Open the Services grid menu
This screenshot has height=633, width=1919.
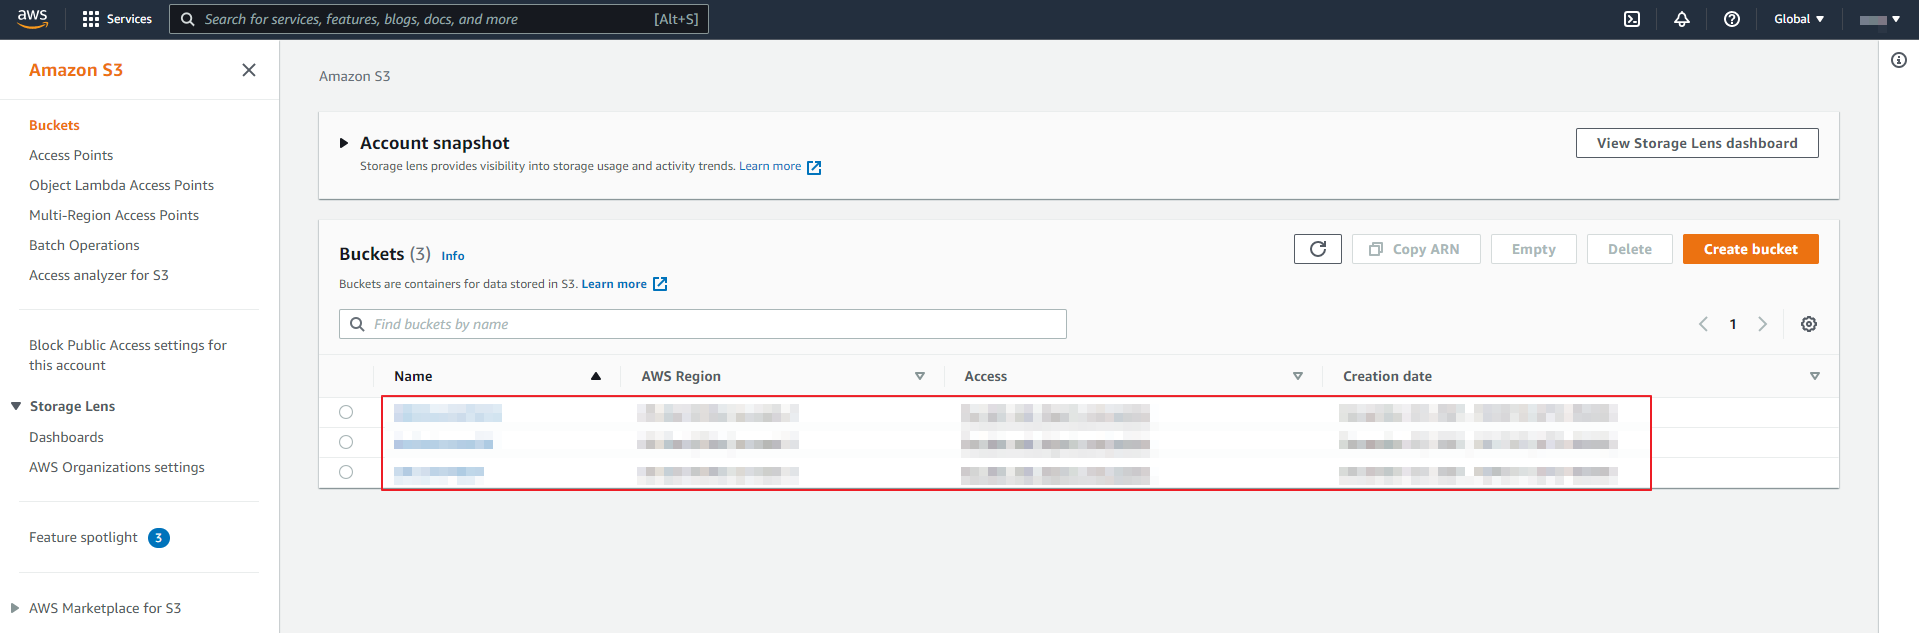click(x=117, y=19)
